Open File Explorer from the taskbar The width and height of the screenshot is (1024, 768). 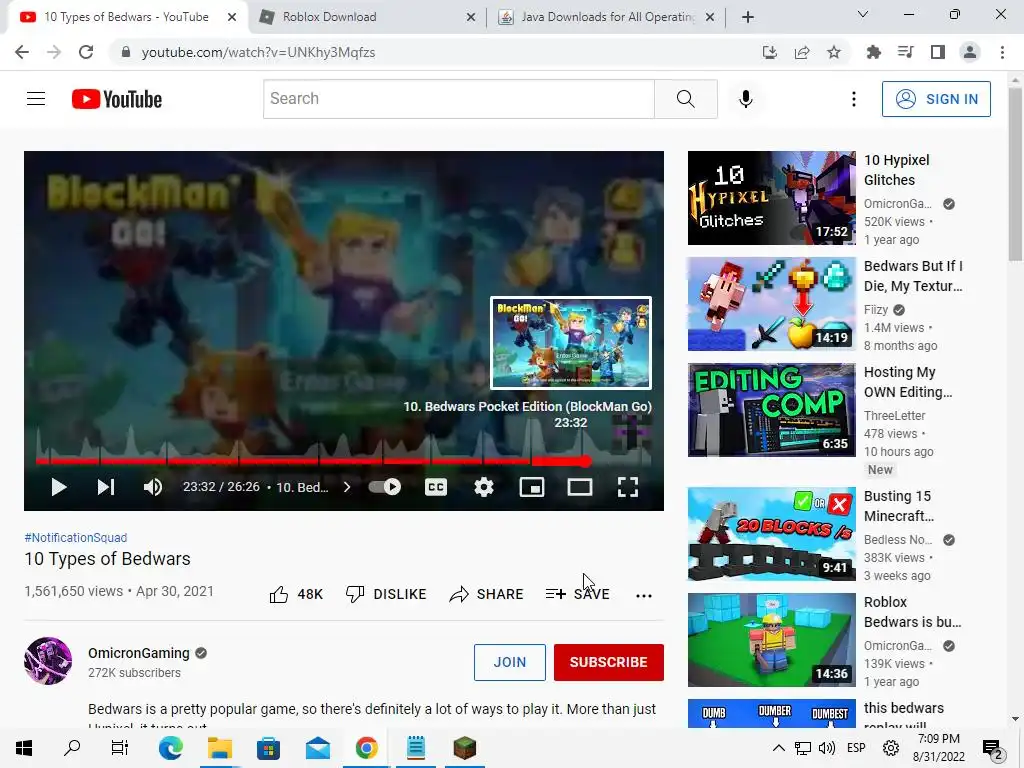coord(220,748)
